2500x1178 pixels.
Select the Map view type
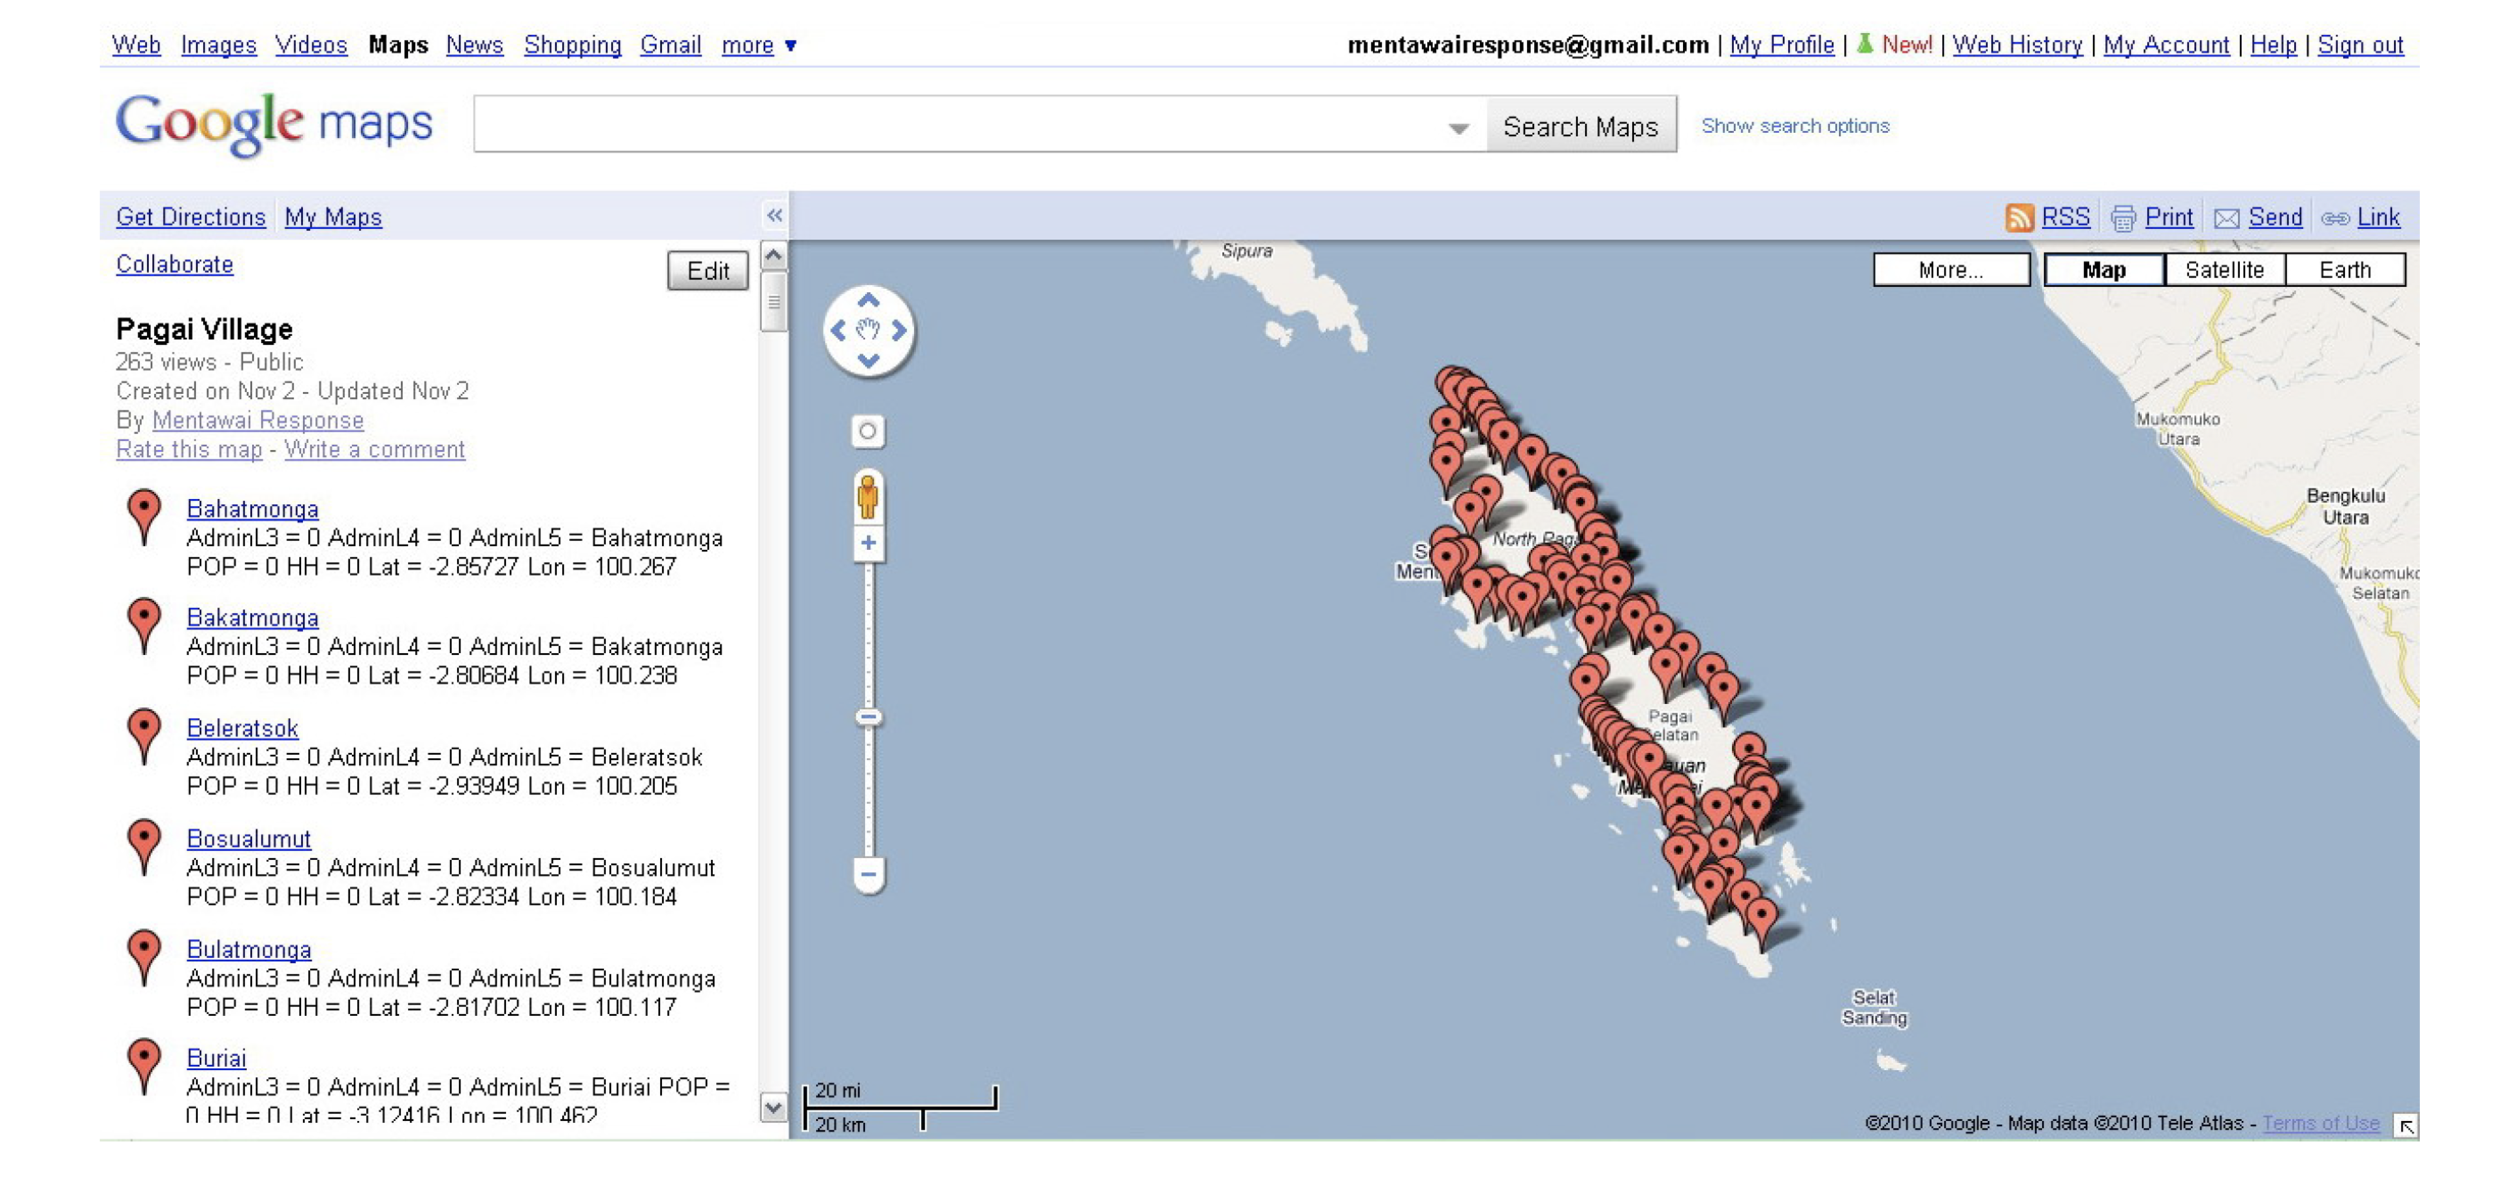(x=2103, y=270)
